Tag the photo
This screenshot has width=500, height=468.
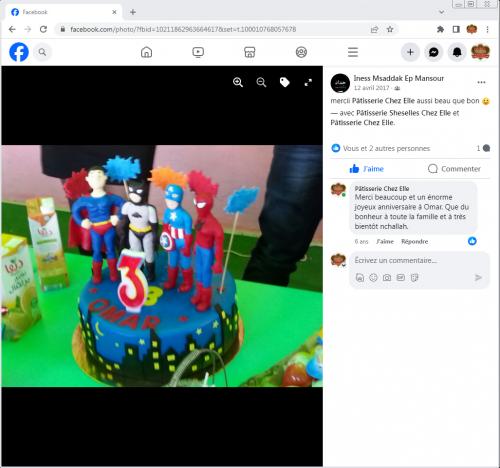point(285,82)
